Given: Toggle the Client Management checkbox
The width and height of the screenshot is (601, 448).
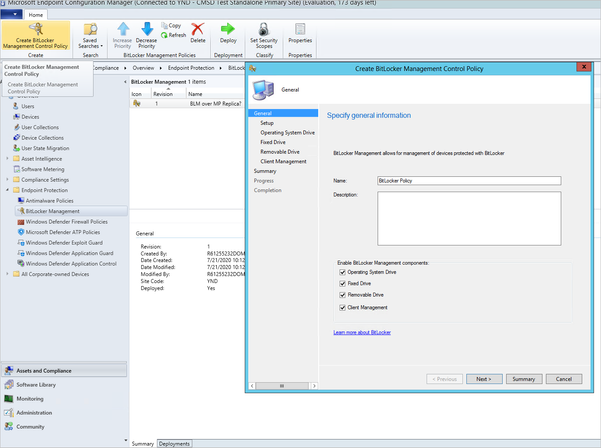Looking at the screenshot, I should pos(343,307).
